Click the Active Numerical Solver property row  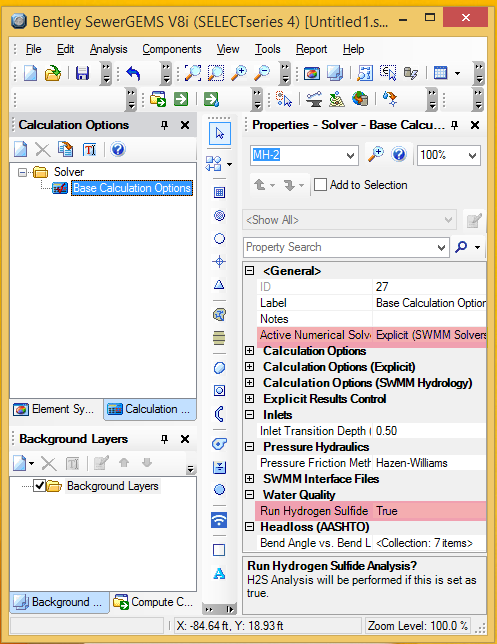click(x=372, y=335)
